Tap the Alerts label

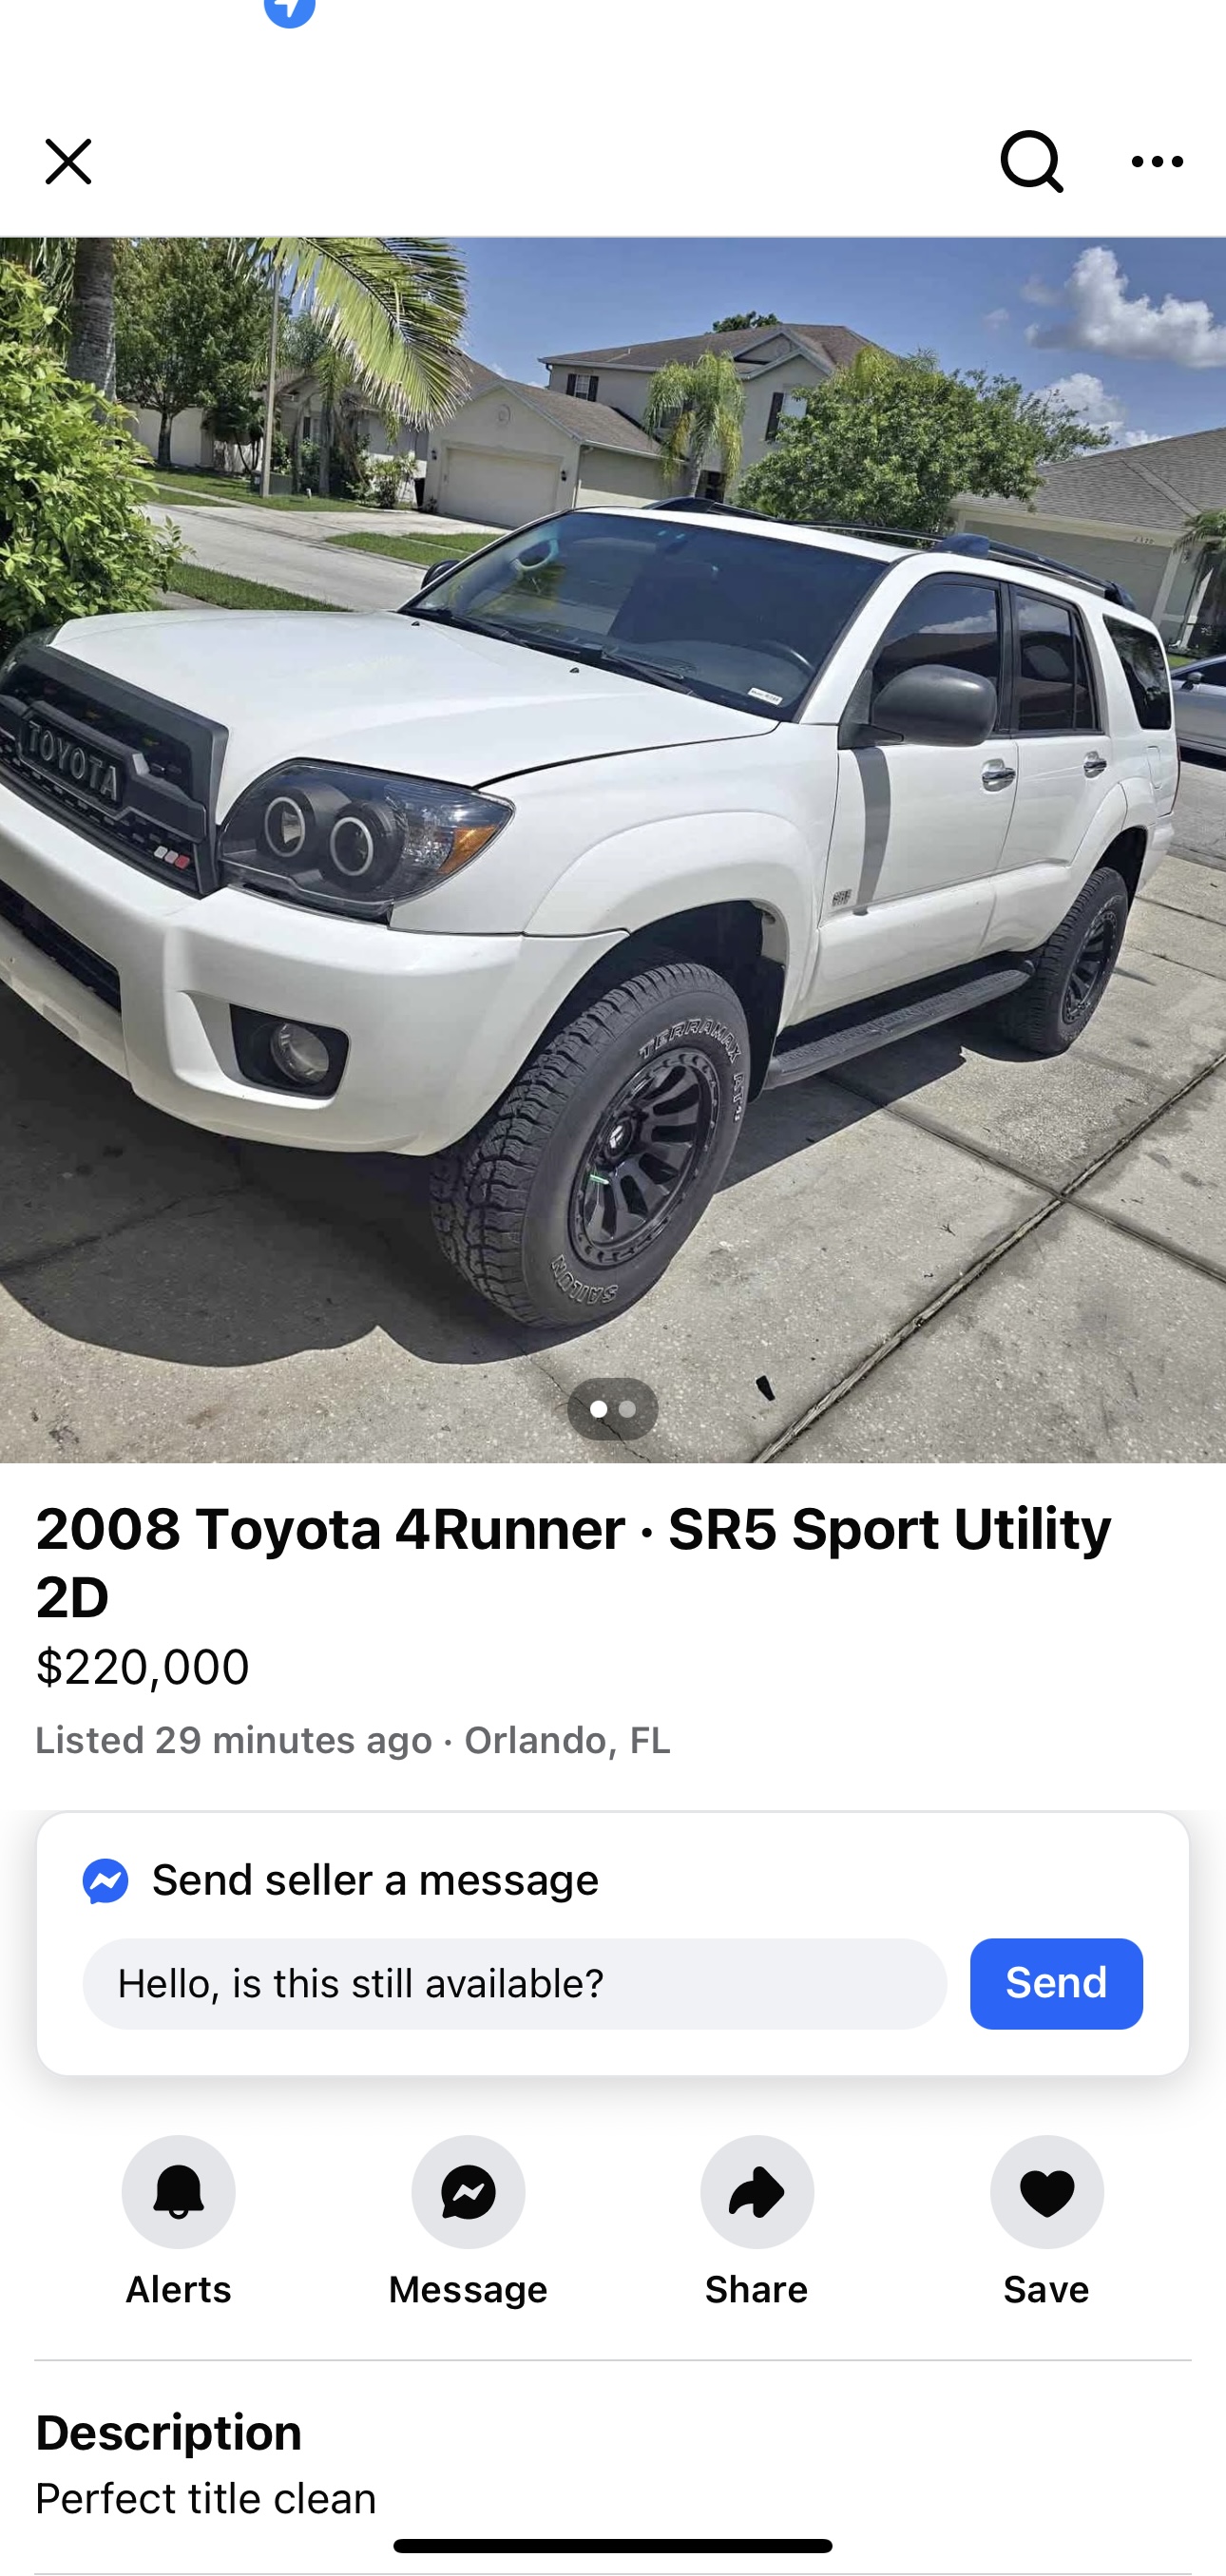[178, 2289]
